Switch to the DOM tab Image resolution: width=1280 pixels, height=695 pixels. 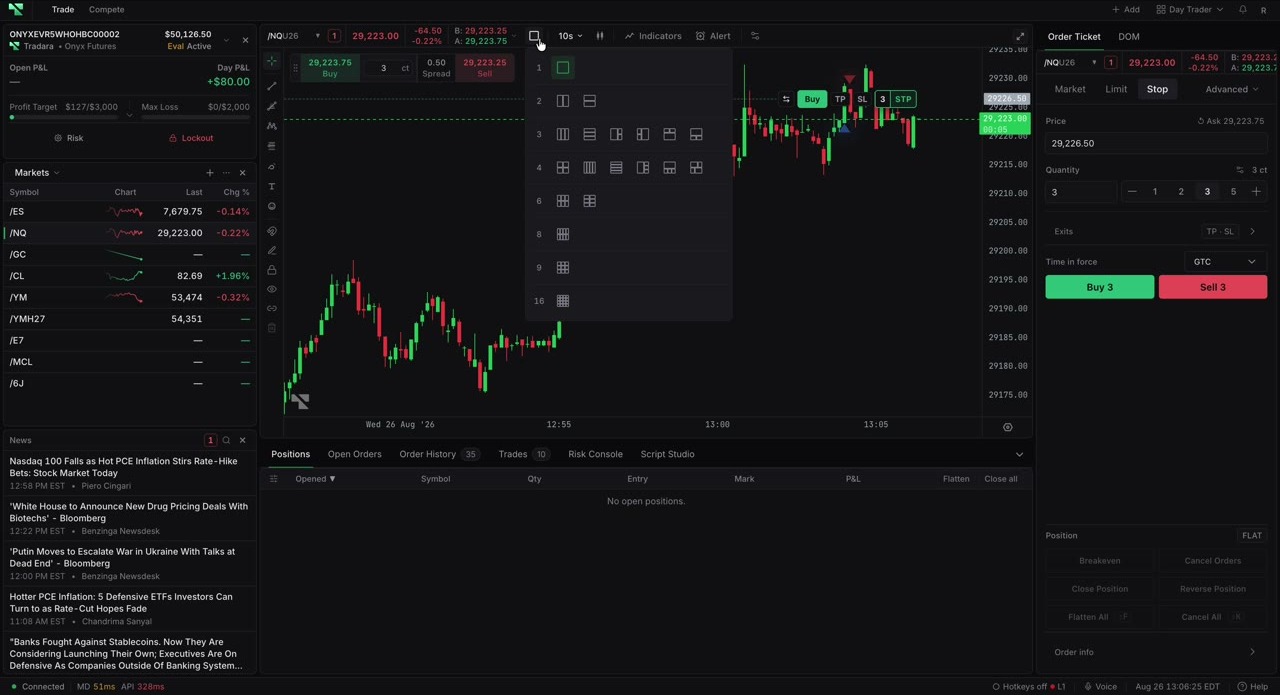[x=1128, y=37]
